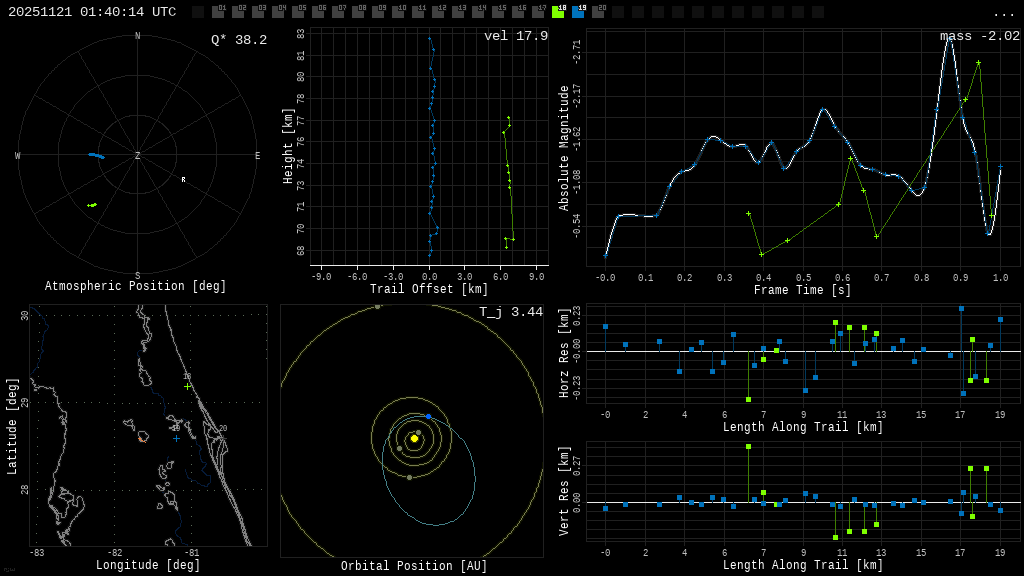Toggle the blue camera 19 square
This screenshot has height=576, width=1024.
click(x=578, y=13)
